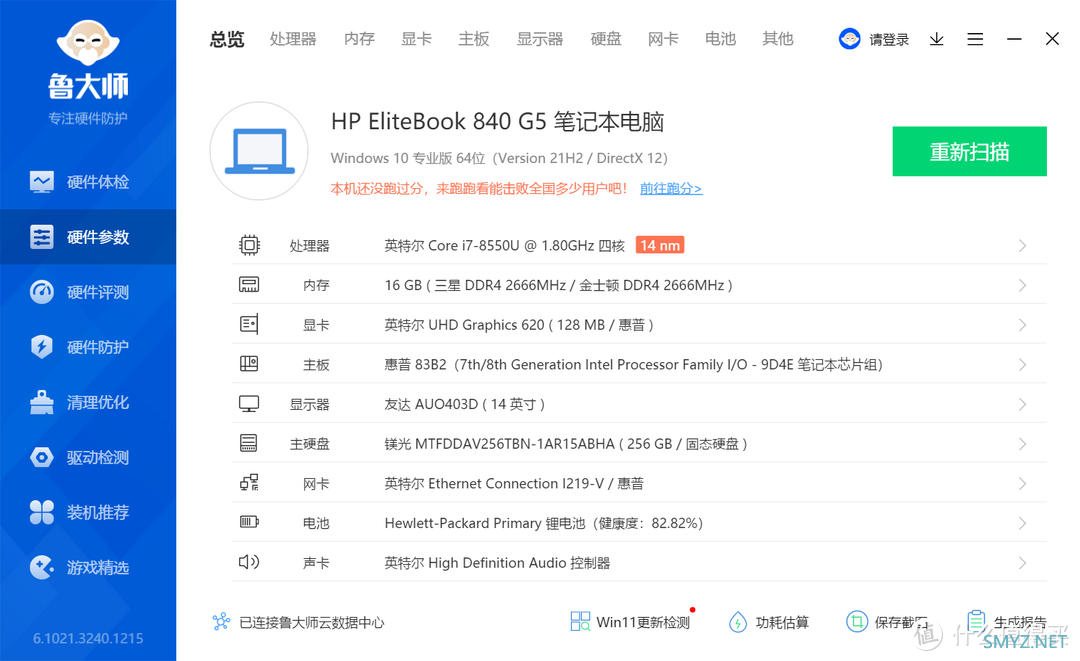The width and height of the screenshot is (1080, 661).
Task: Open 硬件评测 in the sidebar
Action: point(88,292)
